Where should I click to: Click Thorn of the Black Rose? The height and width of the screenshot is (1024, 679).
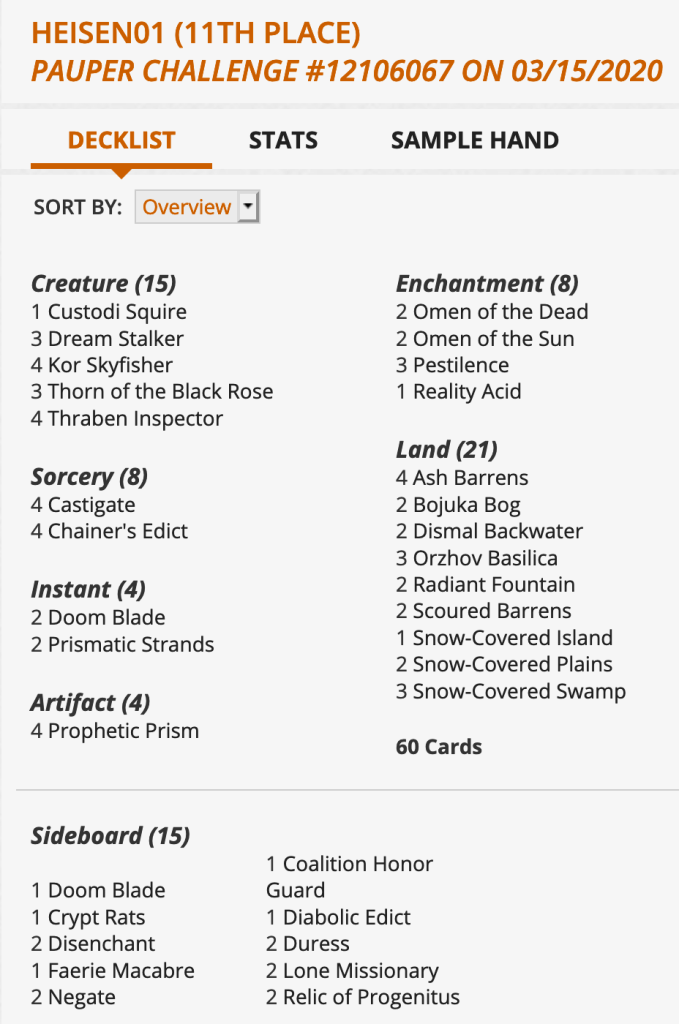(160, 391)
